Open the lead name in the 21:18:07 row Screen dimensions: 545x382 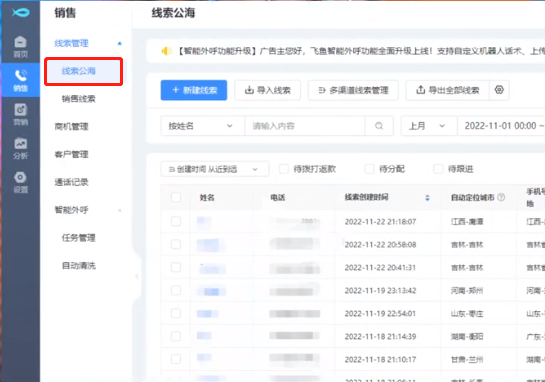coord(204,221)
